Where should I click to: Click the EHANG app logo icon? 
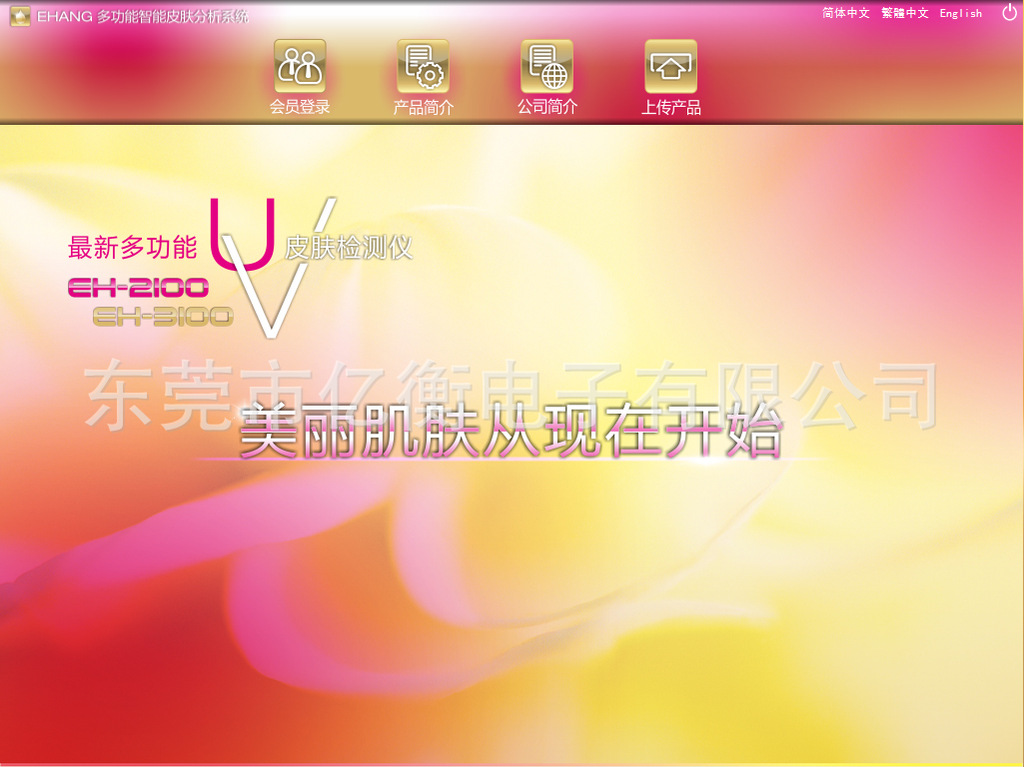pyautogui.click(x=20, y=16)
